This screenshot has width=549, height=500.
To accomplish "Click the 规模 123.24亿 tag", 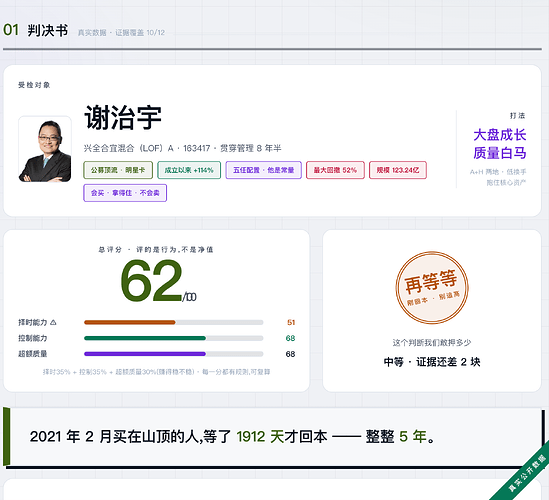I will point(398,170).
